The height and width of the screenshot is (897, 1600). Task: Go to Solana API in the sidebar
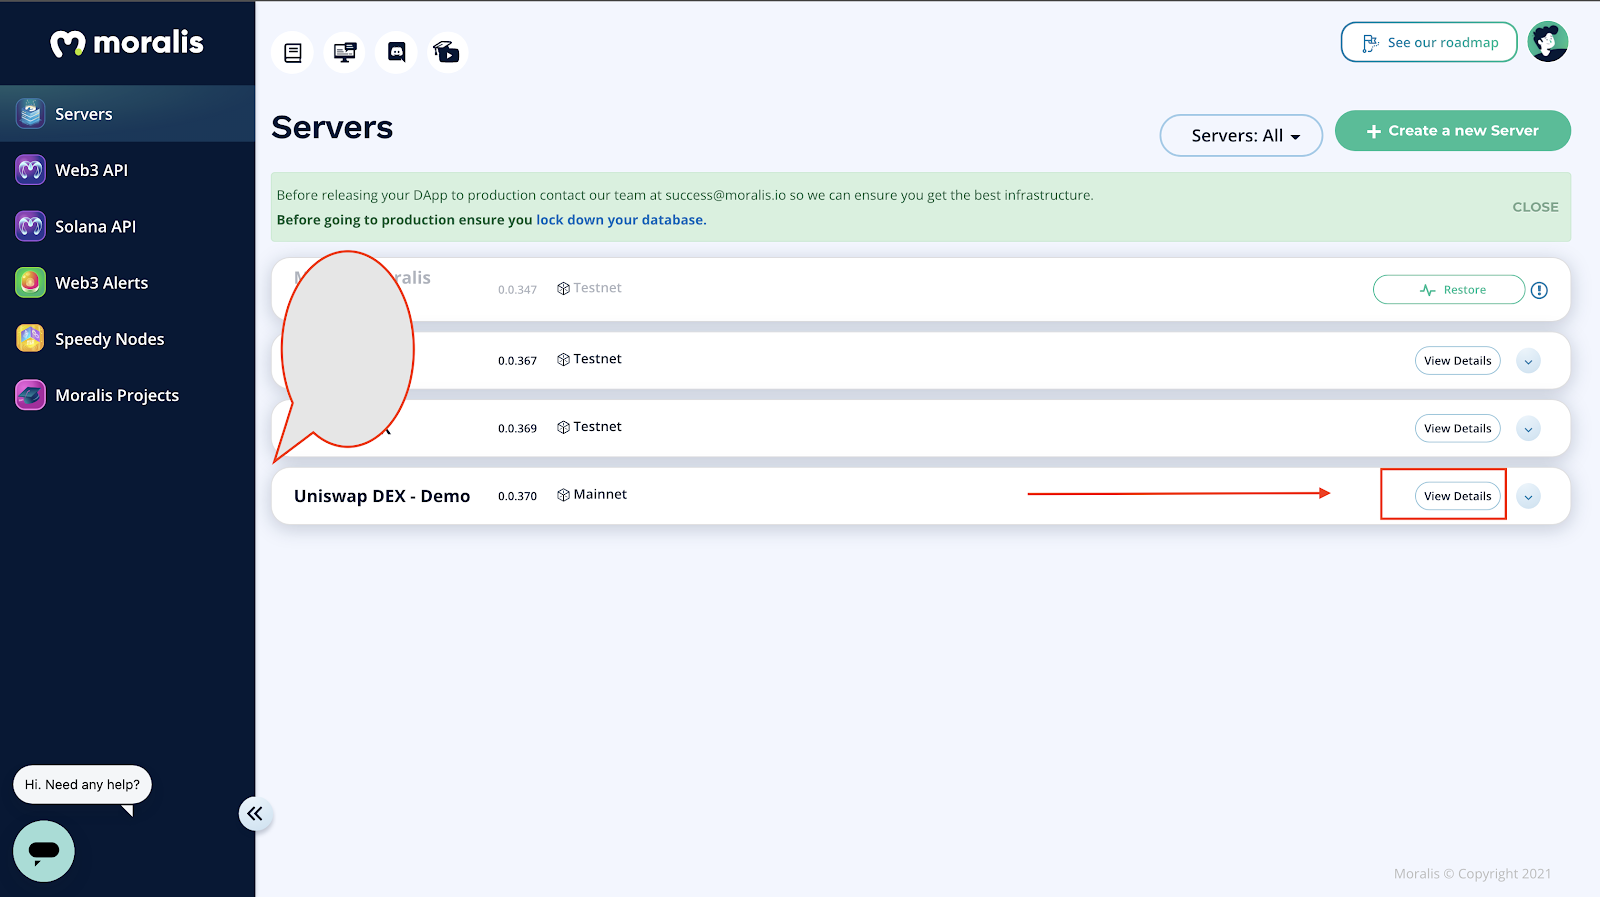click(128, 226)
